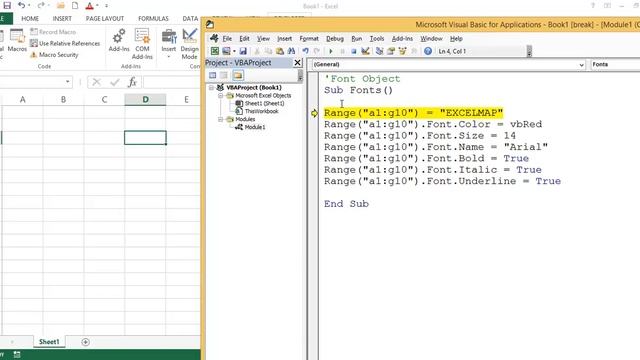Save the project using the VBA floppy icon
The width and height of the screenshot is (640, 360).
tap(243, 51)
